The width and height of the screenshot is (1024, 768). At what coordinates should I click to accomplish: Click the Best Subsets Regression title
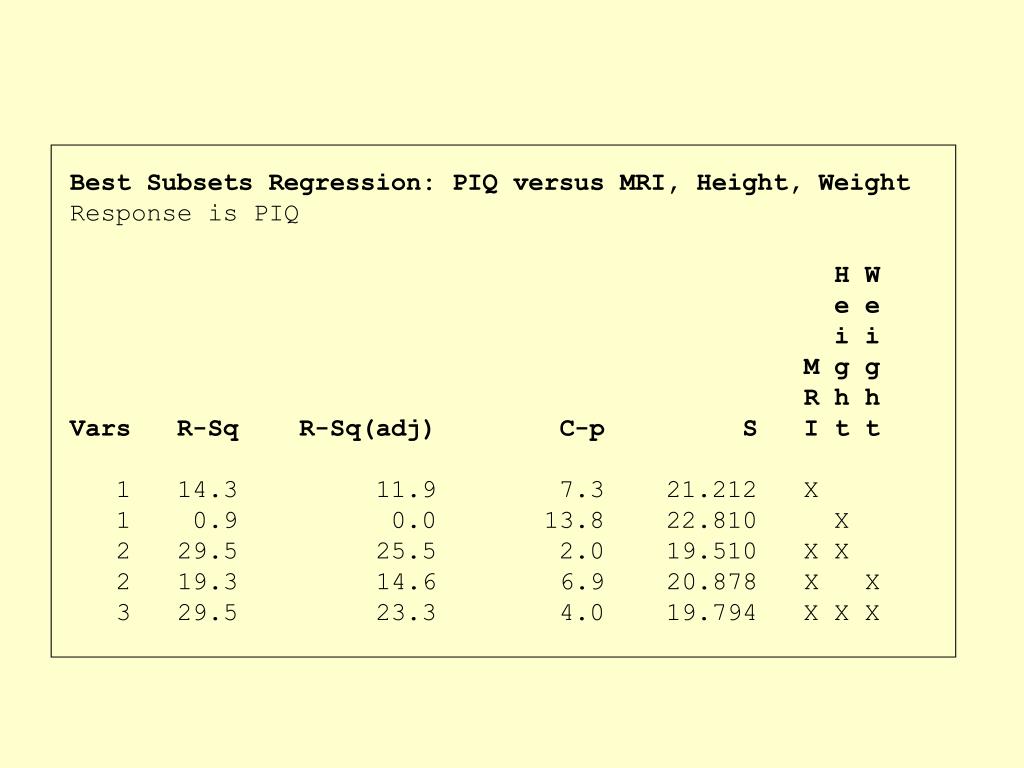[490, 183]
